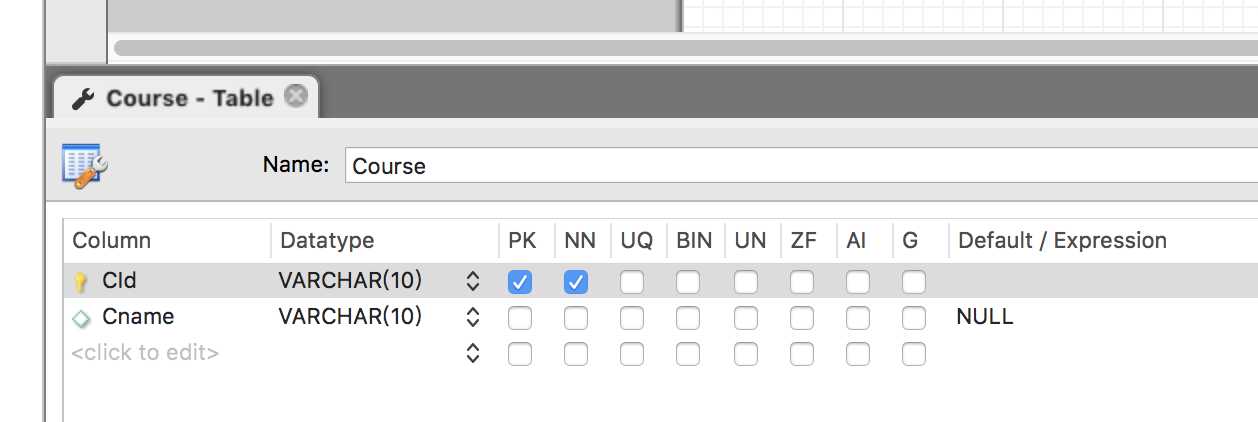The height and width of the screenshot is (422, 1258).
Task: Enable AI checkbox for CId column
Action: click(x=858, y=282)
